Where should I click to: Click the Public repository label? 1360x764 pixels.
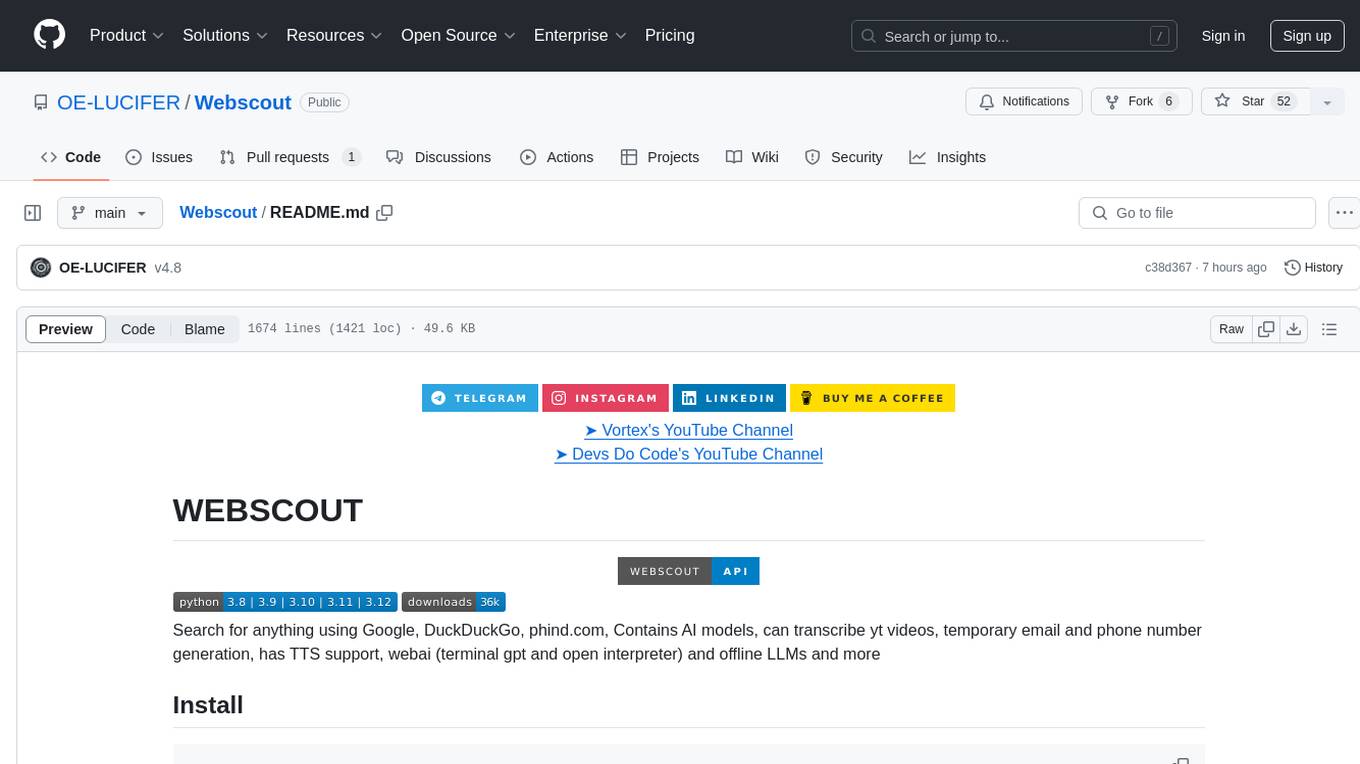point(324,102)
